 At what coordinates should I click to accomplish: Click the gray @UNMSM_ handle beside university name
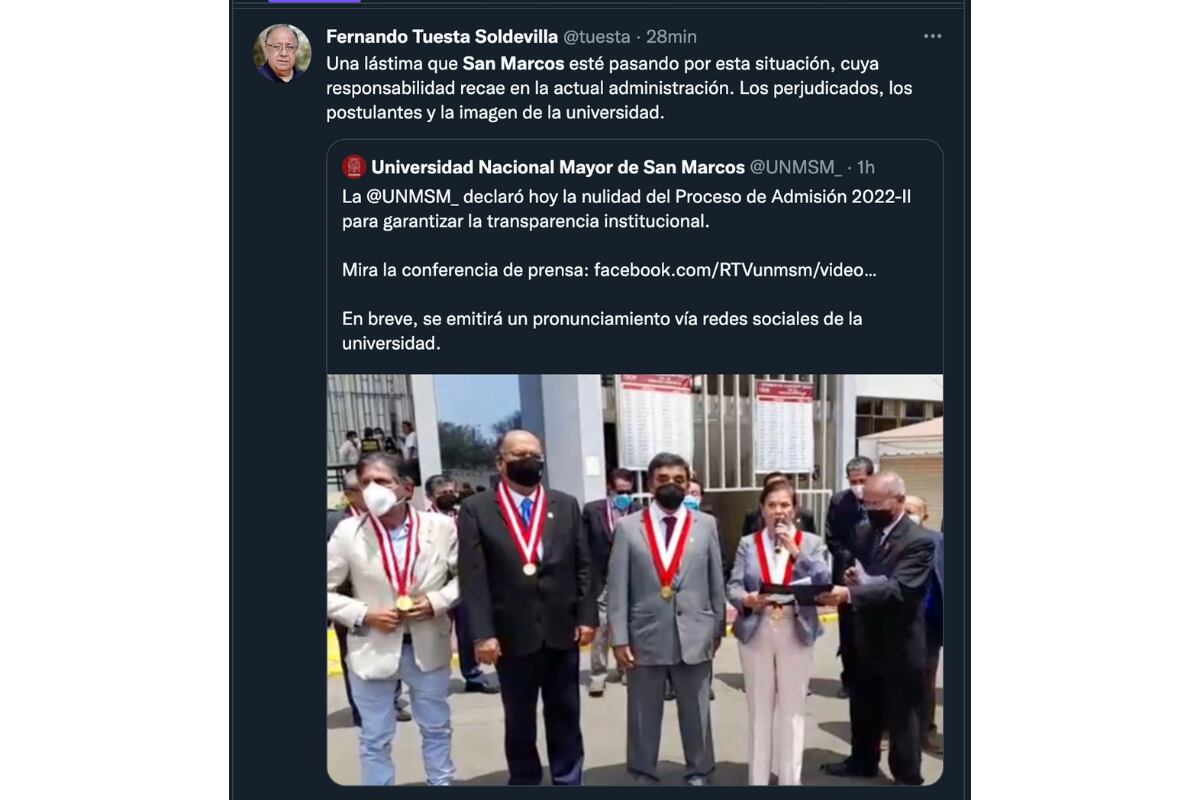point(796,167)
